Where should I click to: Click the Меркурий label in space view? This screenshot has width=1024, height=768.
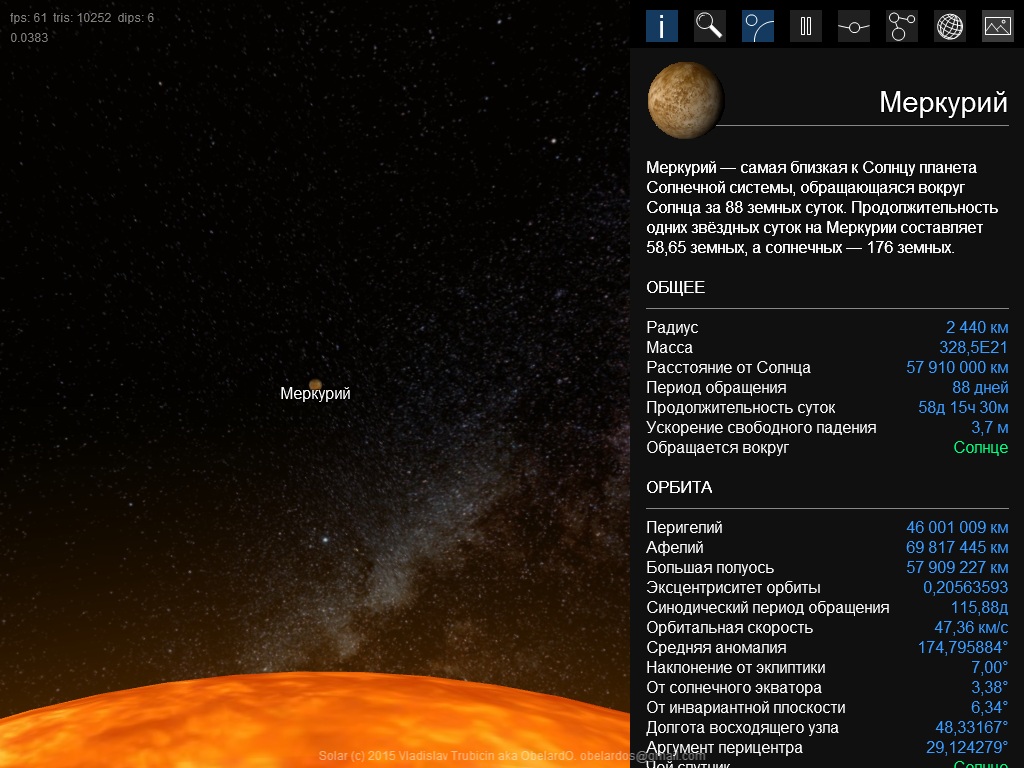(315, 393)
